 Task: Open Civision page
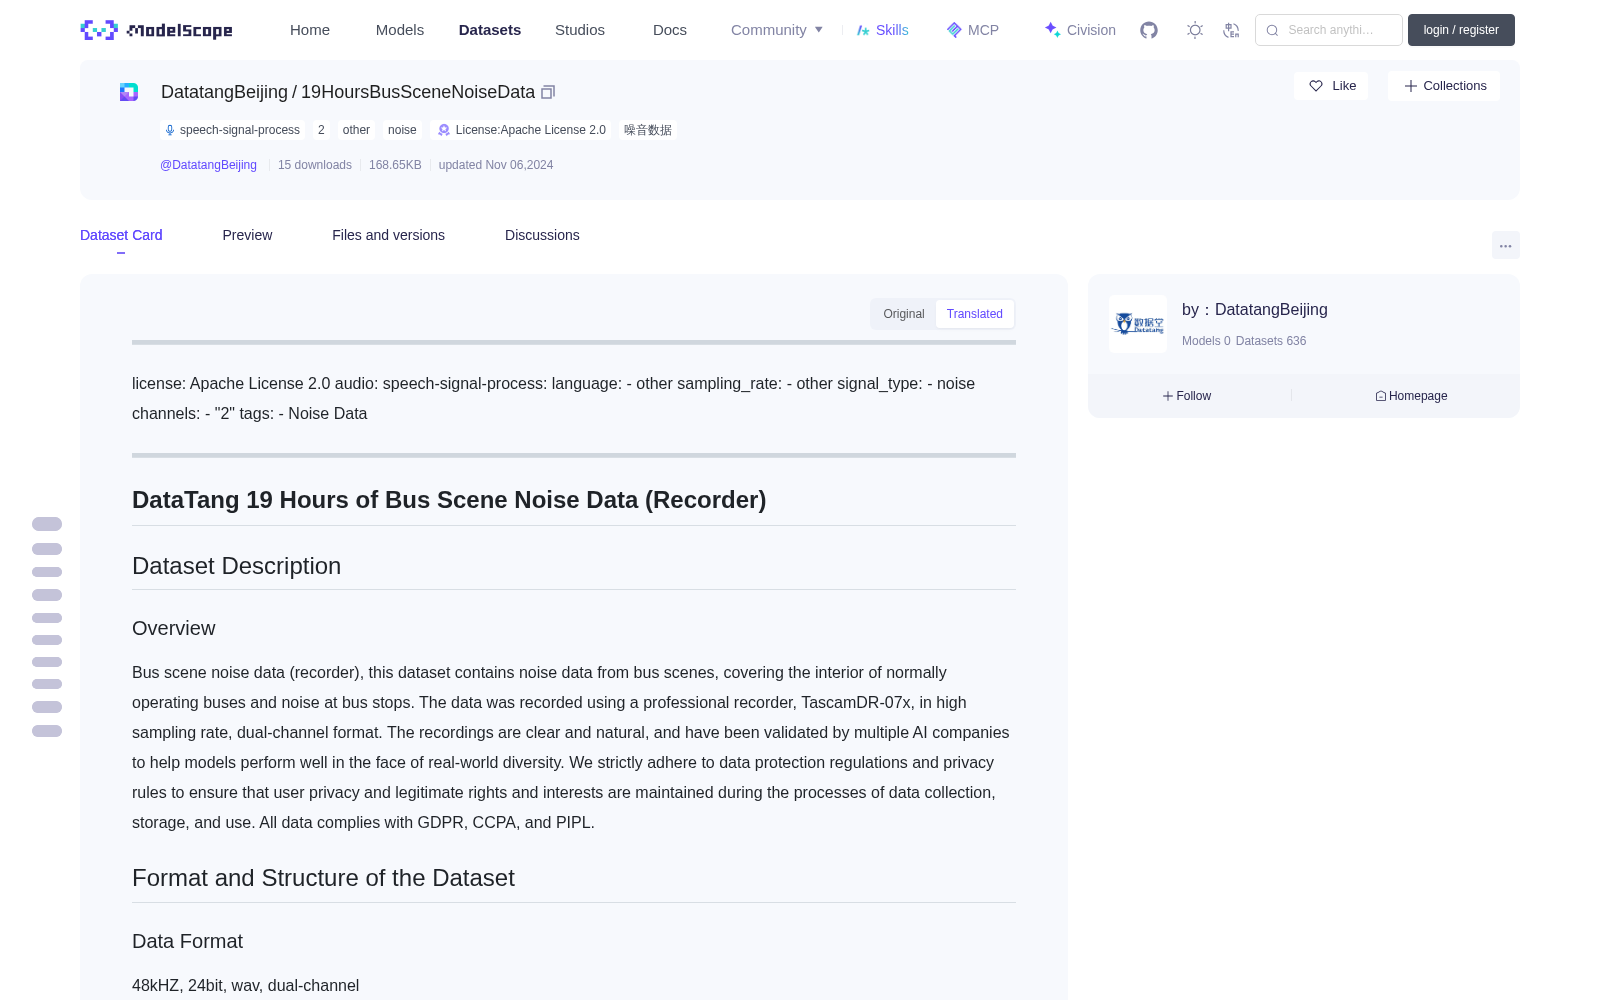[1079, 30]
